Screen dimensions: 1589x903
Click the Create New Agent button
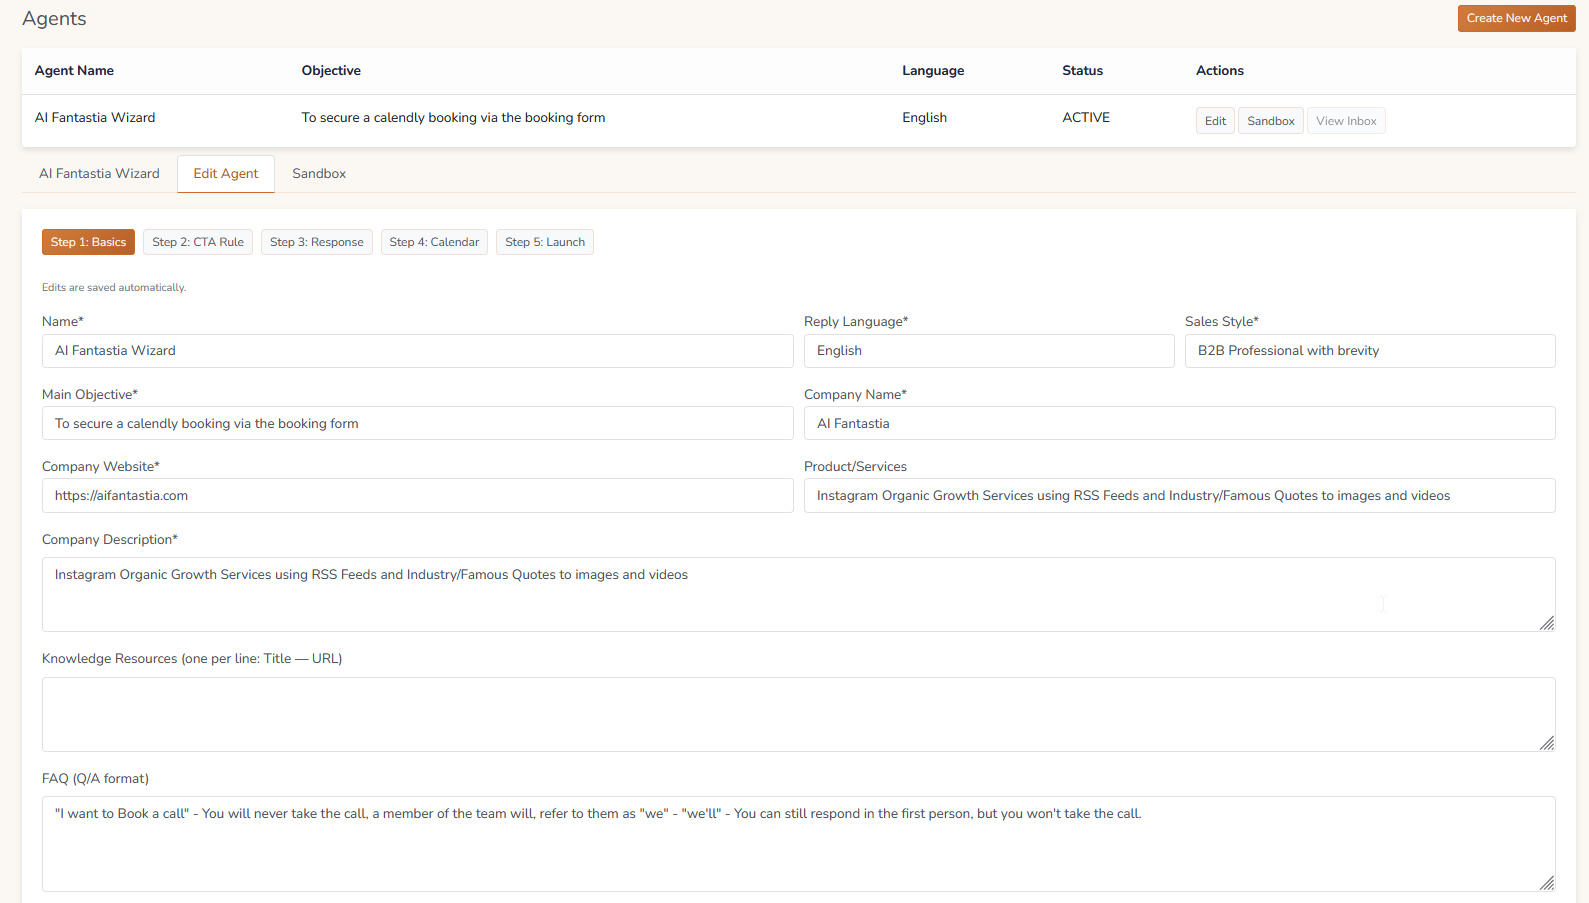[x=1516, y=18]
